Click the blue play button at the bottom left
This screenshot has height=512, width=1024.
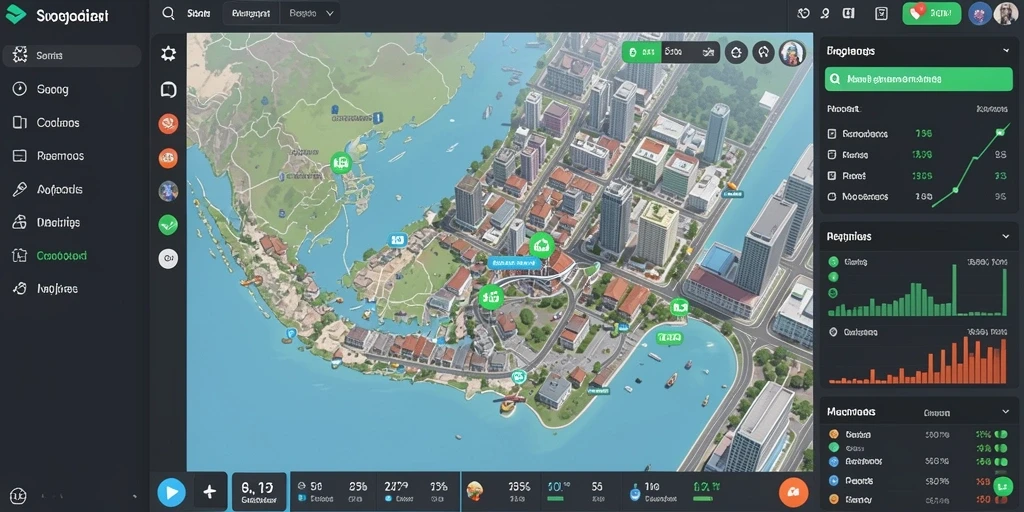tap(171, 492)
